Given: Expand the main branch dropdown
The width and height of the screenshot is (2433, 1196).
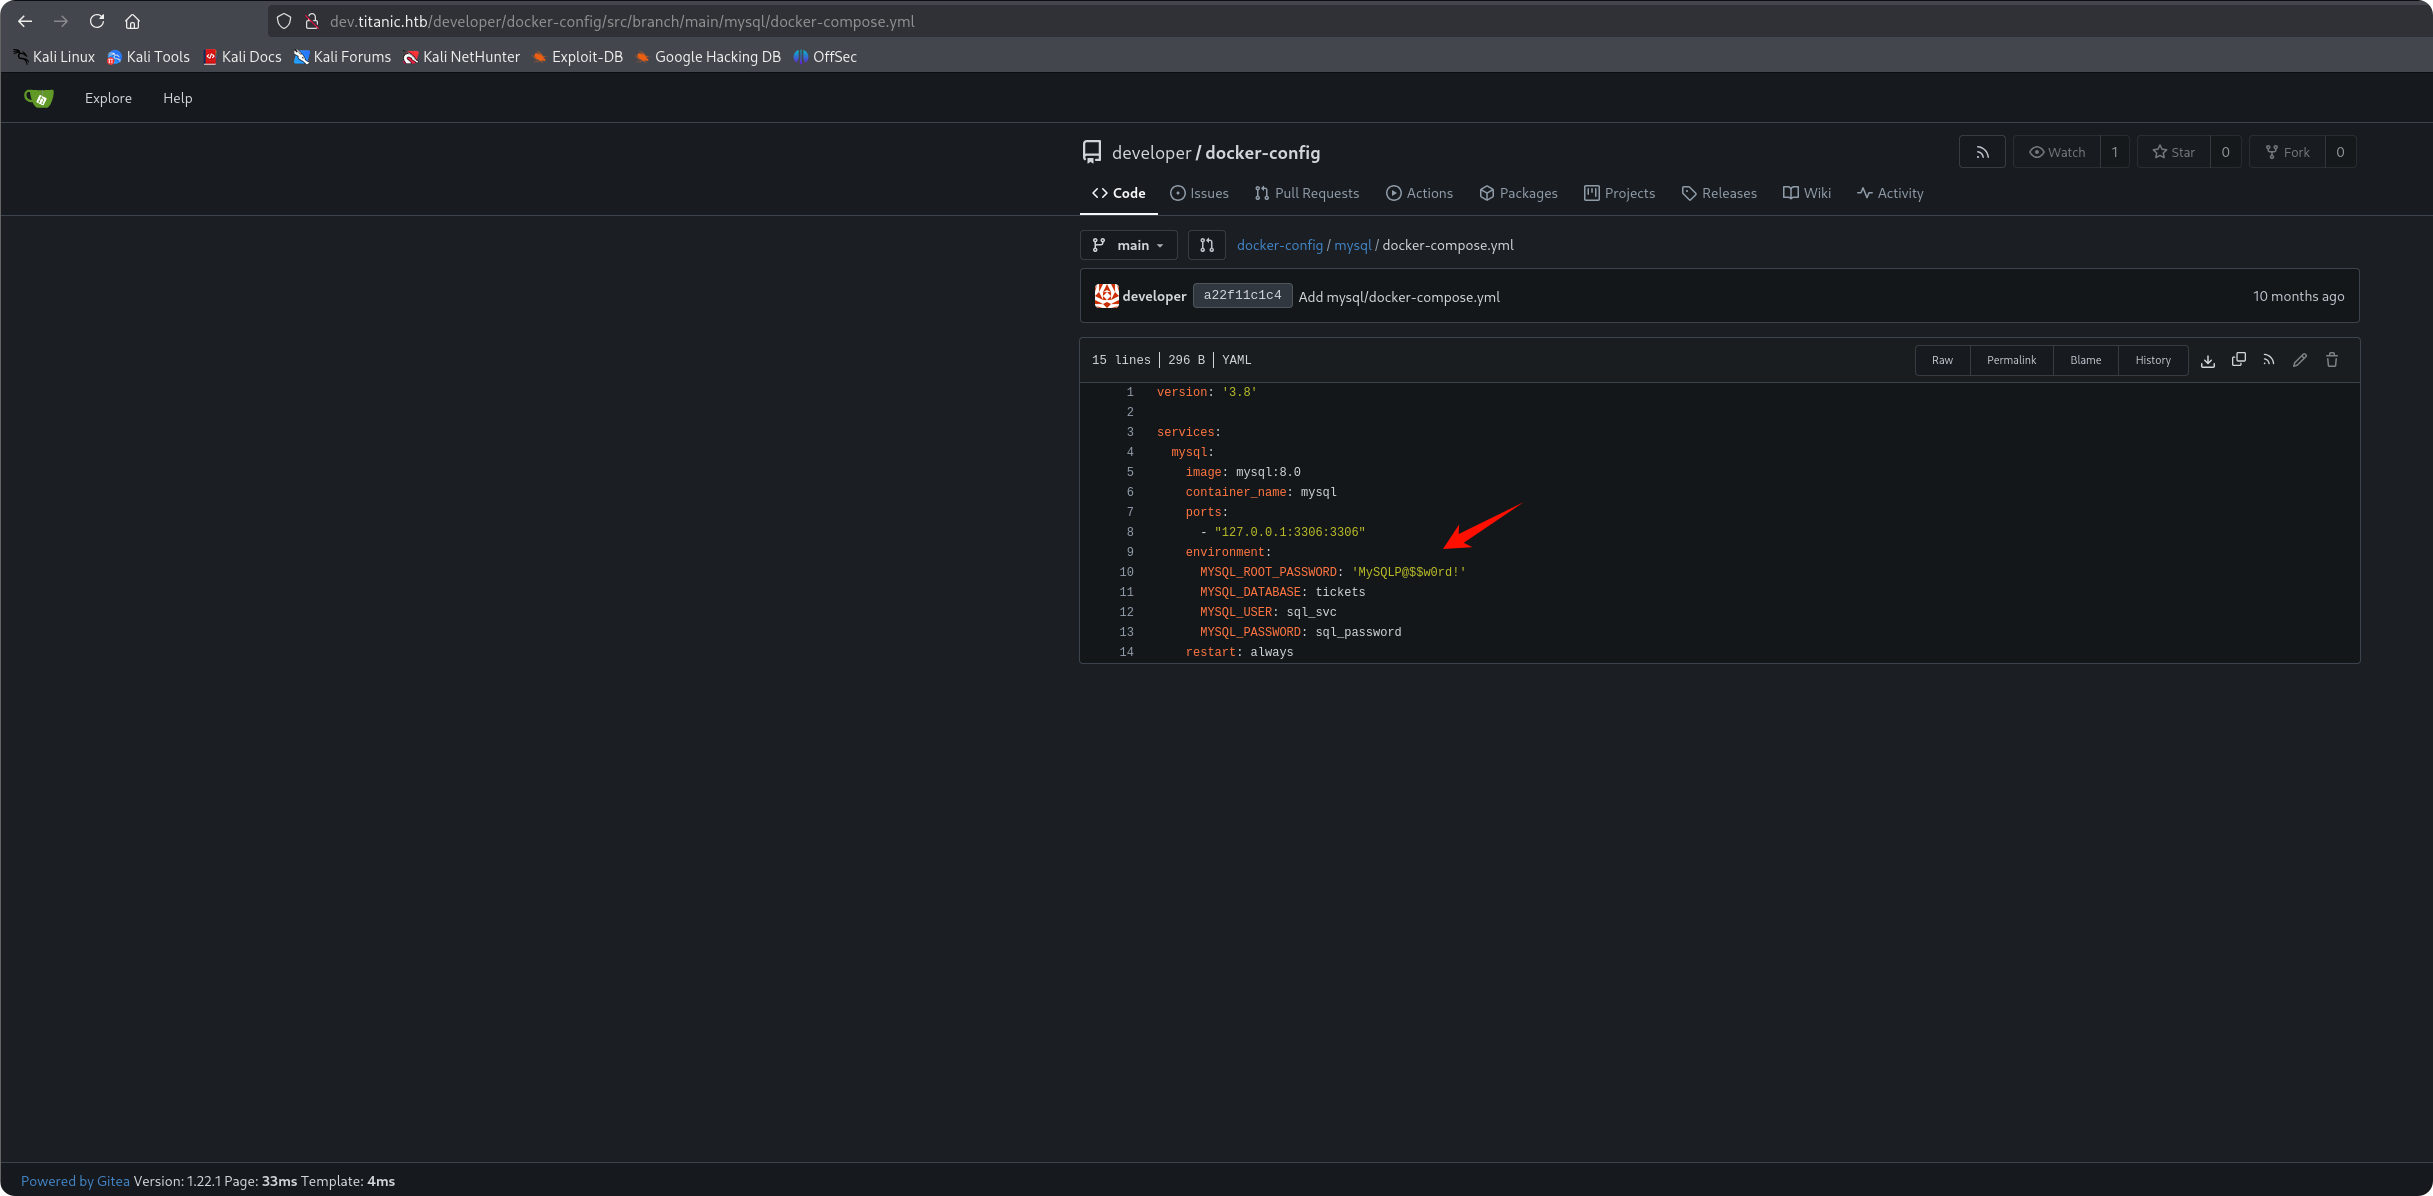Looking at the screenshot, I should coord(1128,245).
